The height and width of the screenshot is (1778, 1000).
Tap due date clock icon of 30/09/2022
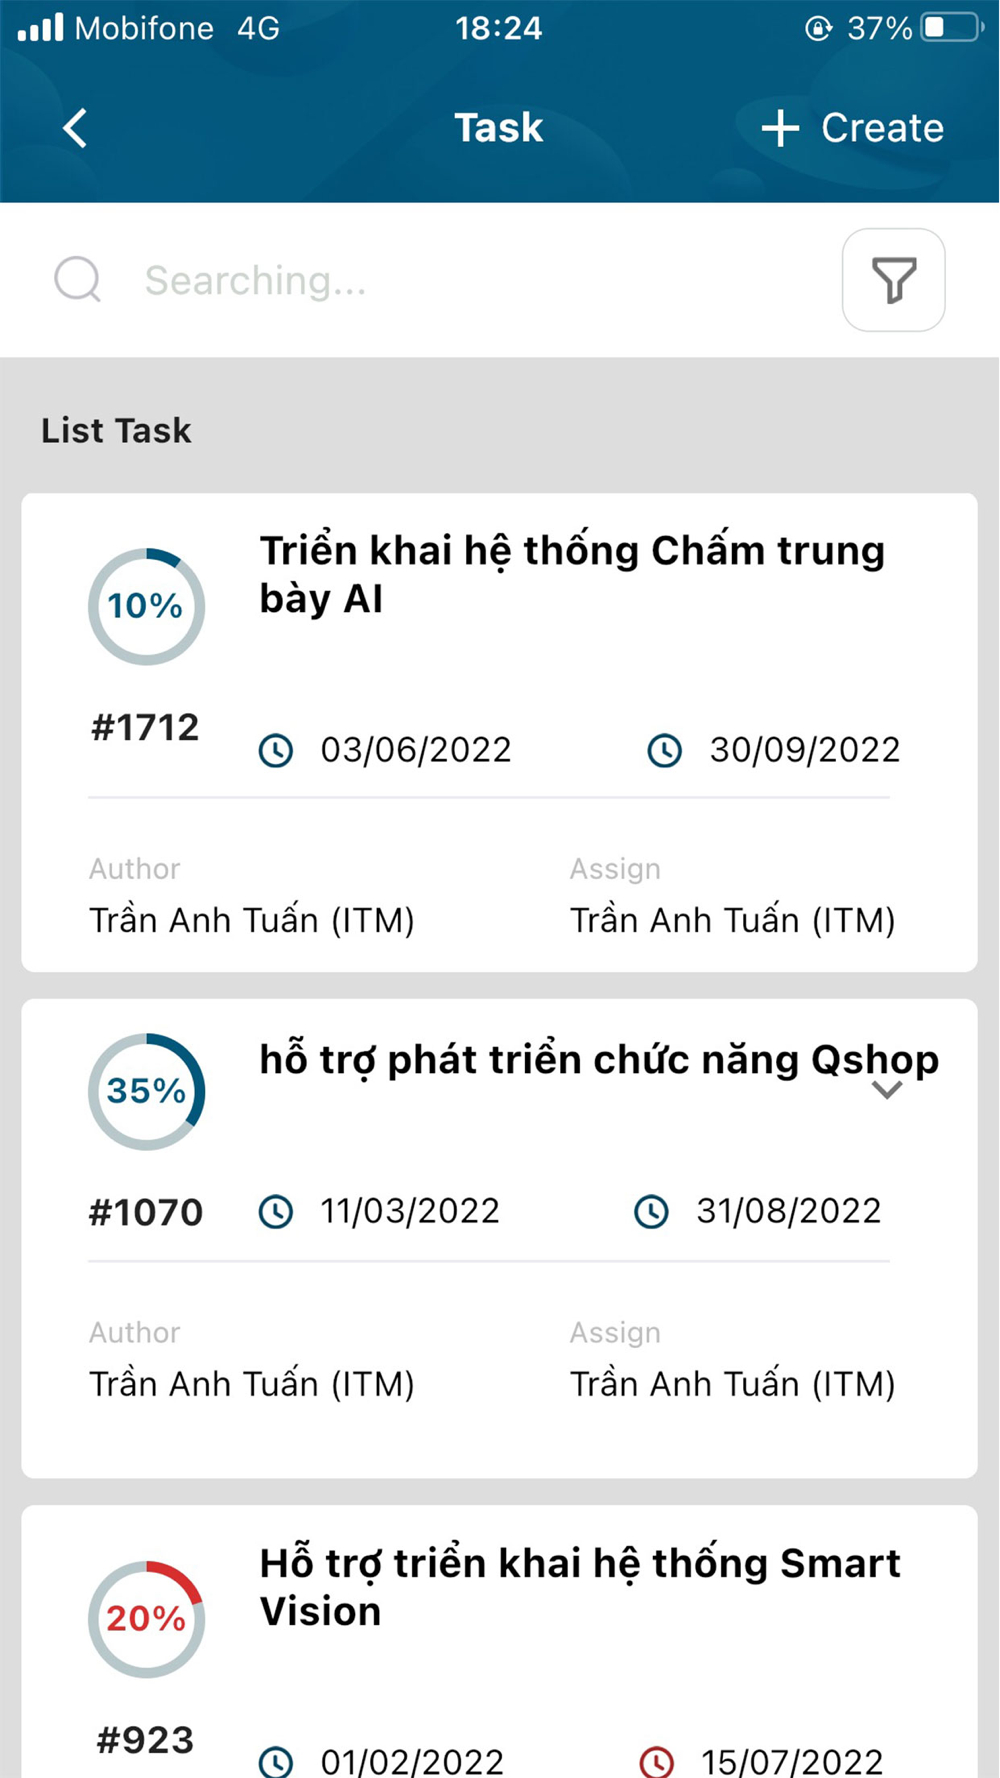coord(665,750)
